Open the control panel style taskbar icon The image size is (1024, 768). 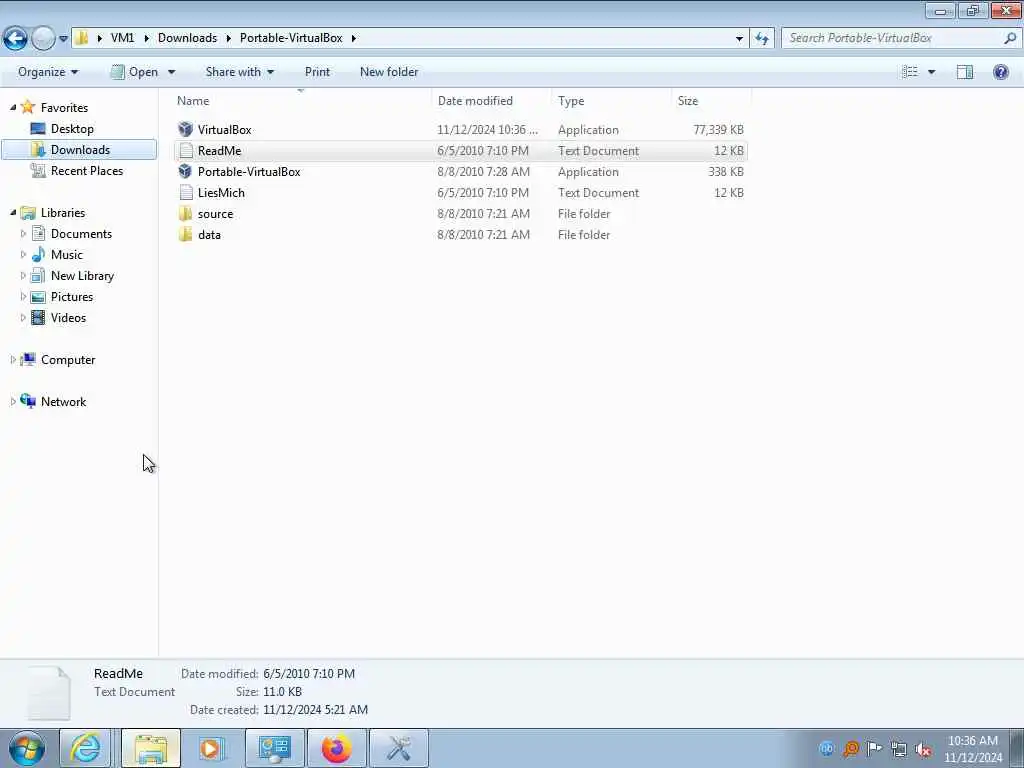pyautogui.click(x=274, y=748)
